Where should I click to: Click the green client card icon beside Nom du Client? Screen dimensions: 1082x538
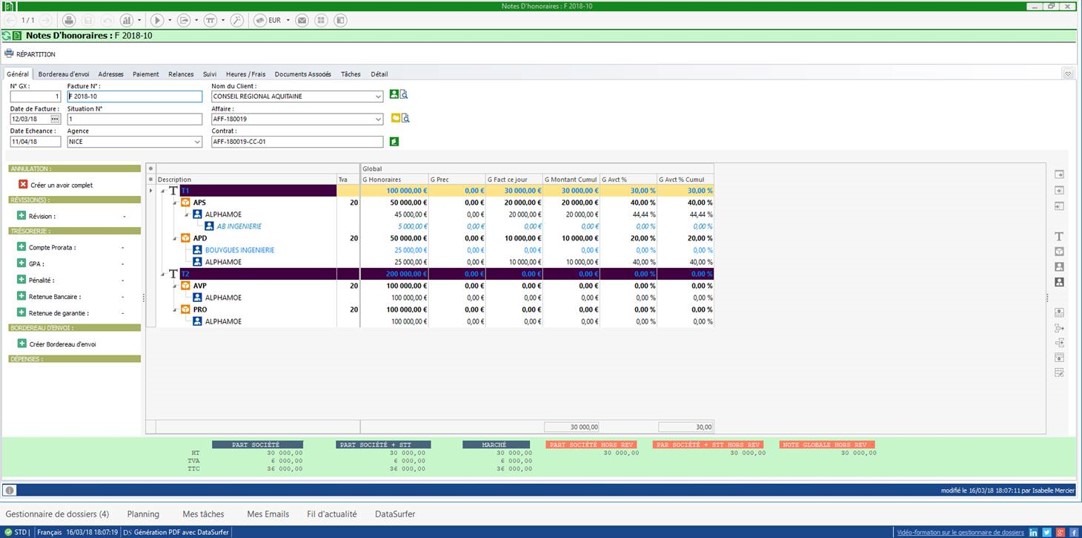coord(394,94)
